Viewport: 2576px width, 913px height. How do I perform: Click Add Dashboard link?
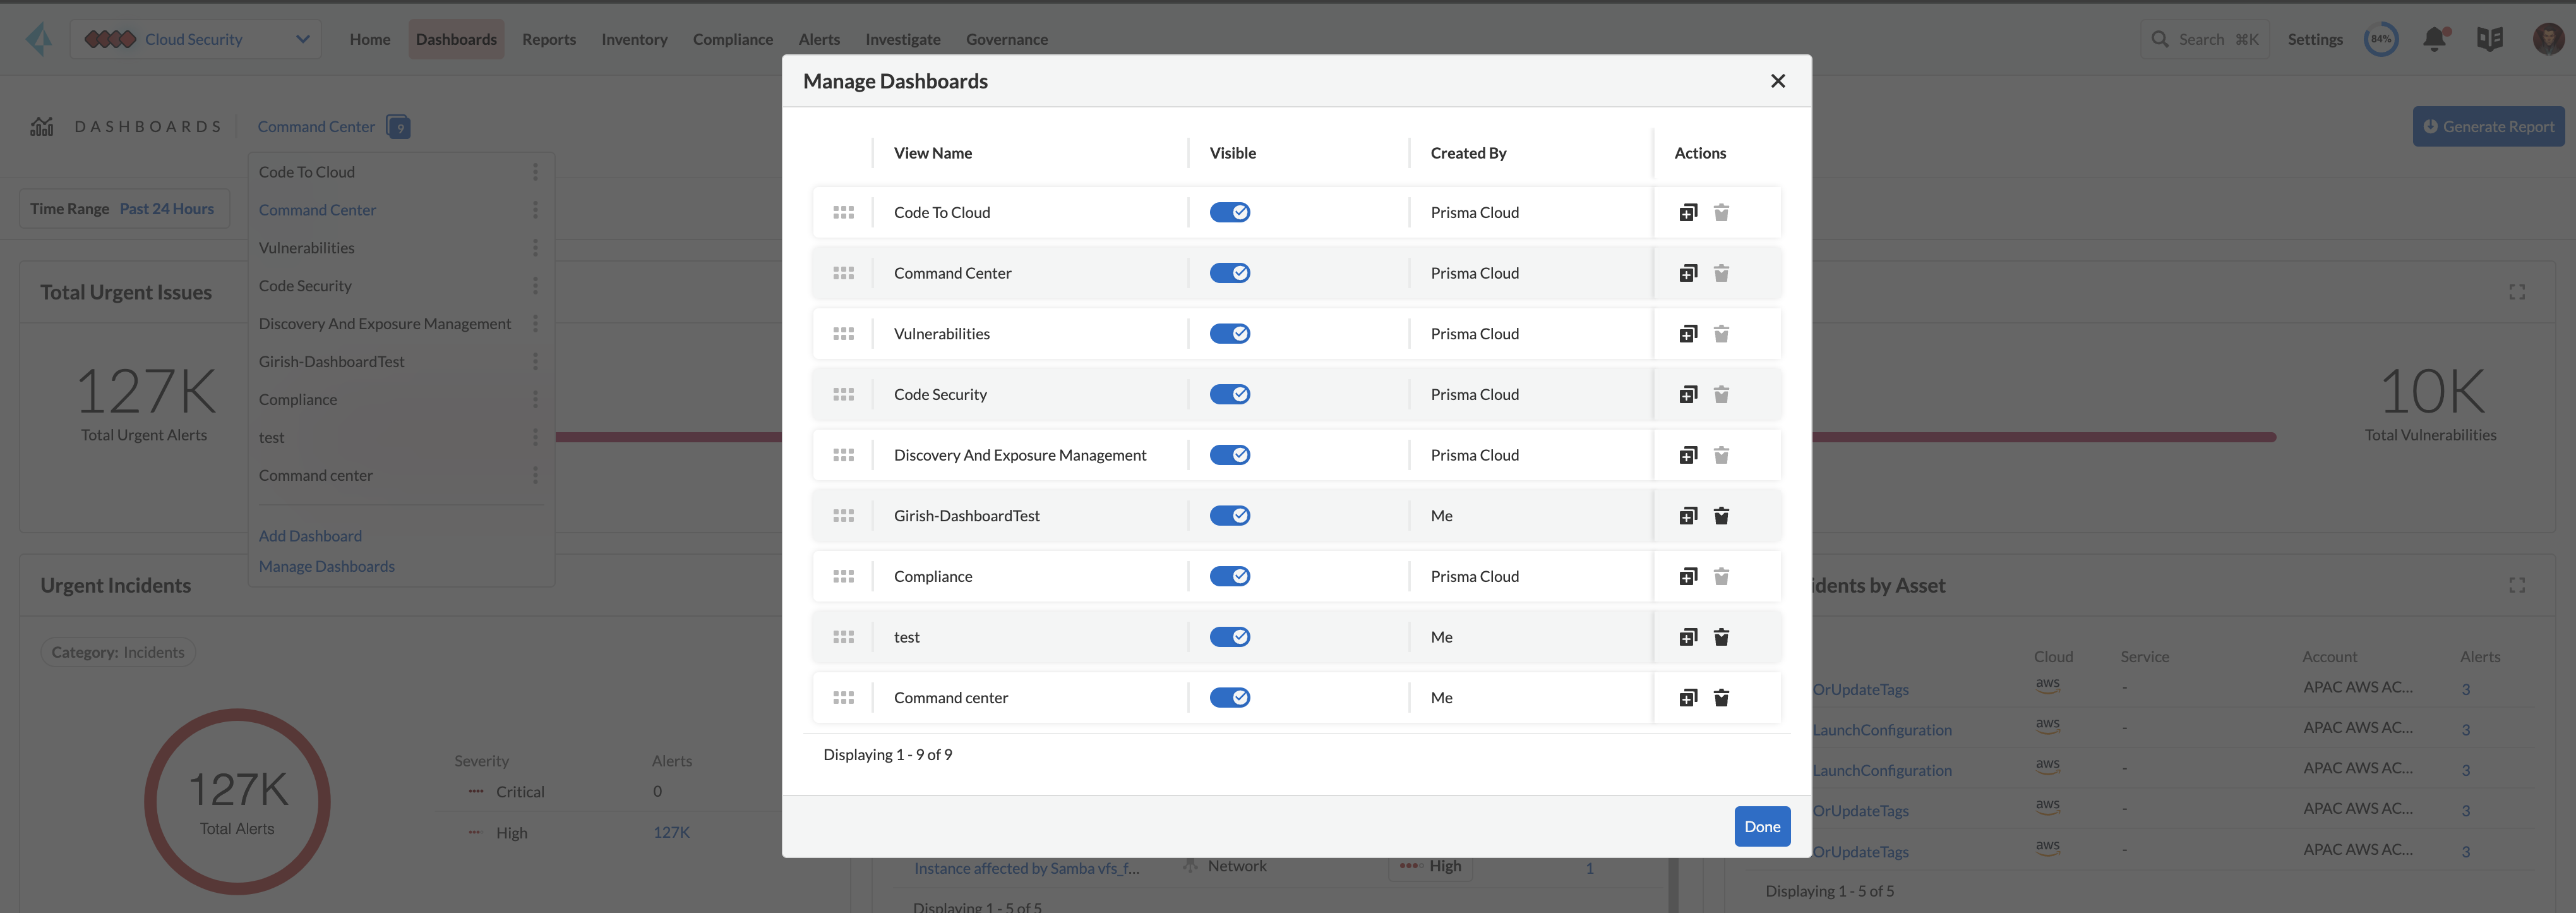pyautogui.click(x=310, y=536)
